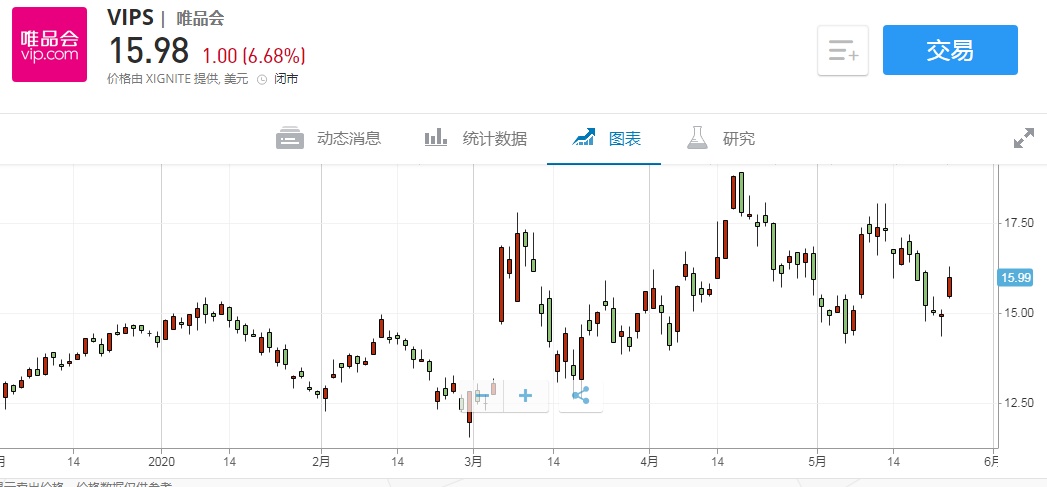This screenshot has height=487, width=1047.
Task: Click the 动态消息 feed icon
Action: click(x=290, y=138)
